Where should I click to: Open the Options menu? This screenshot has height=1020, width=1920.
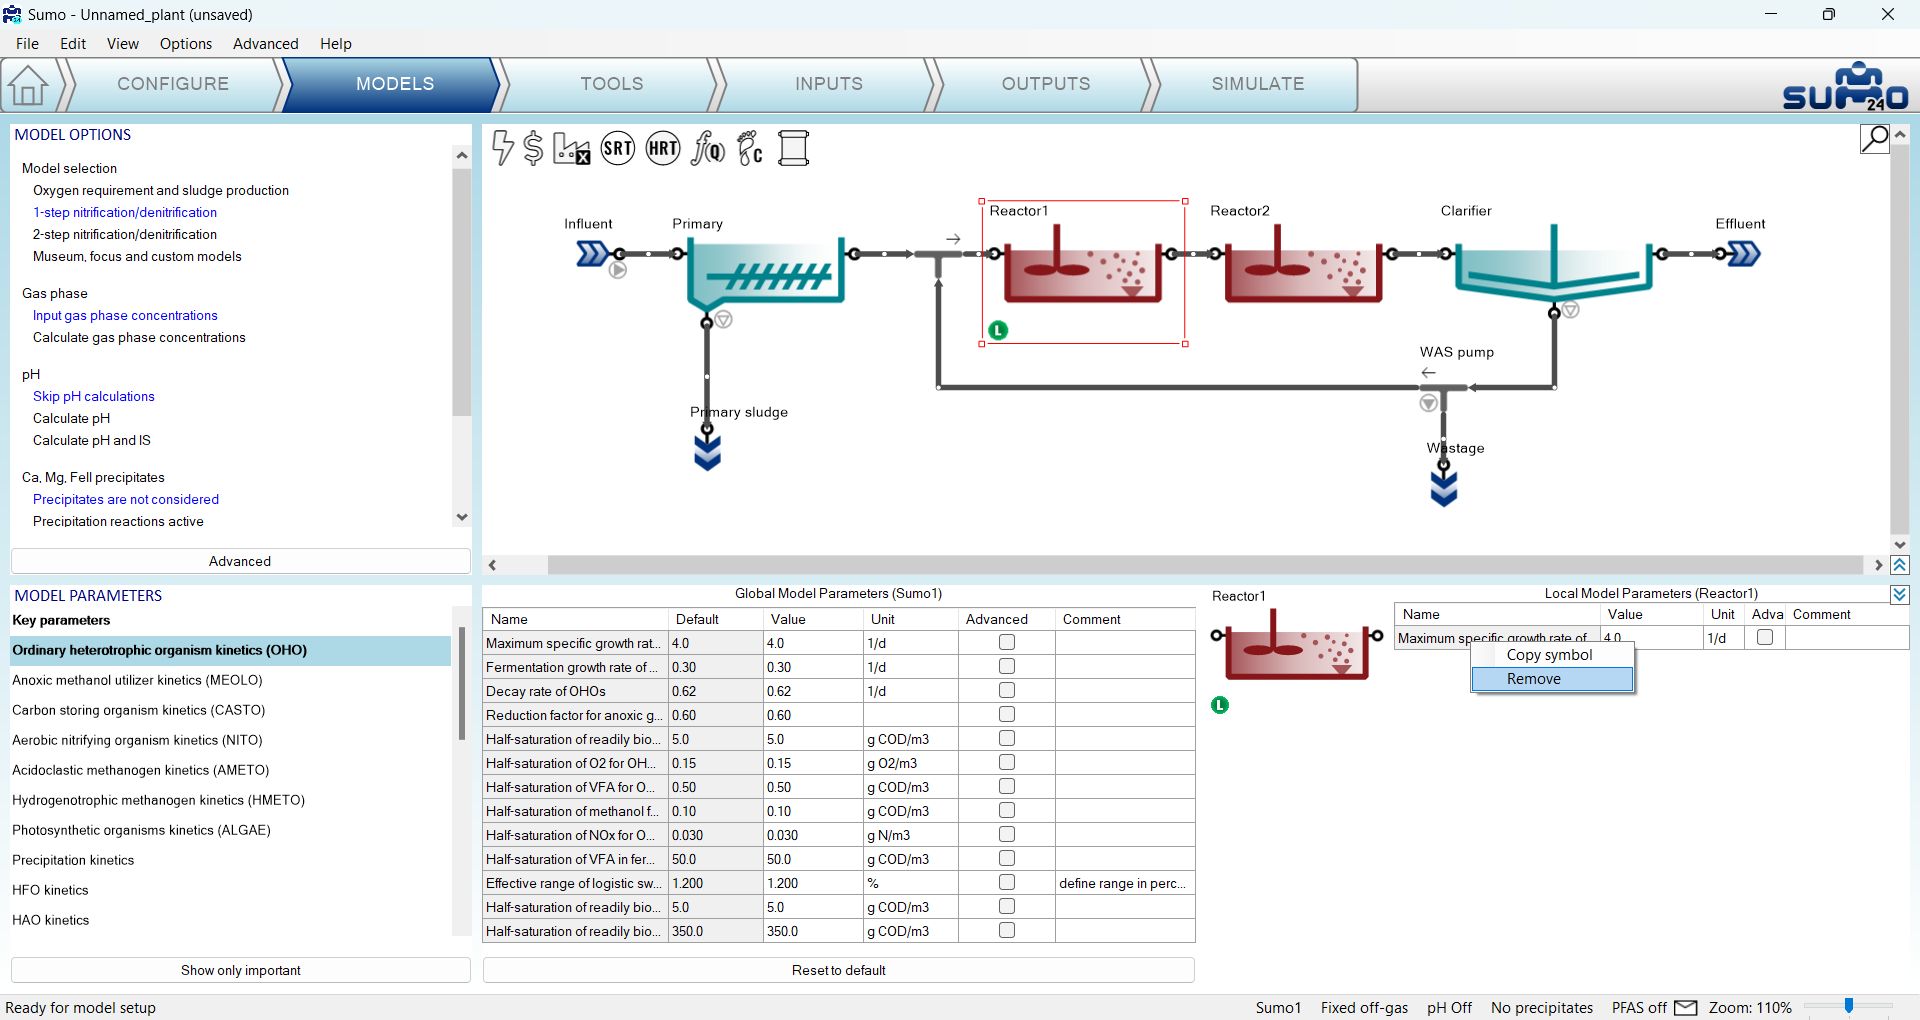click(186, 44)
